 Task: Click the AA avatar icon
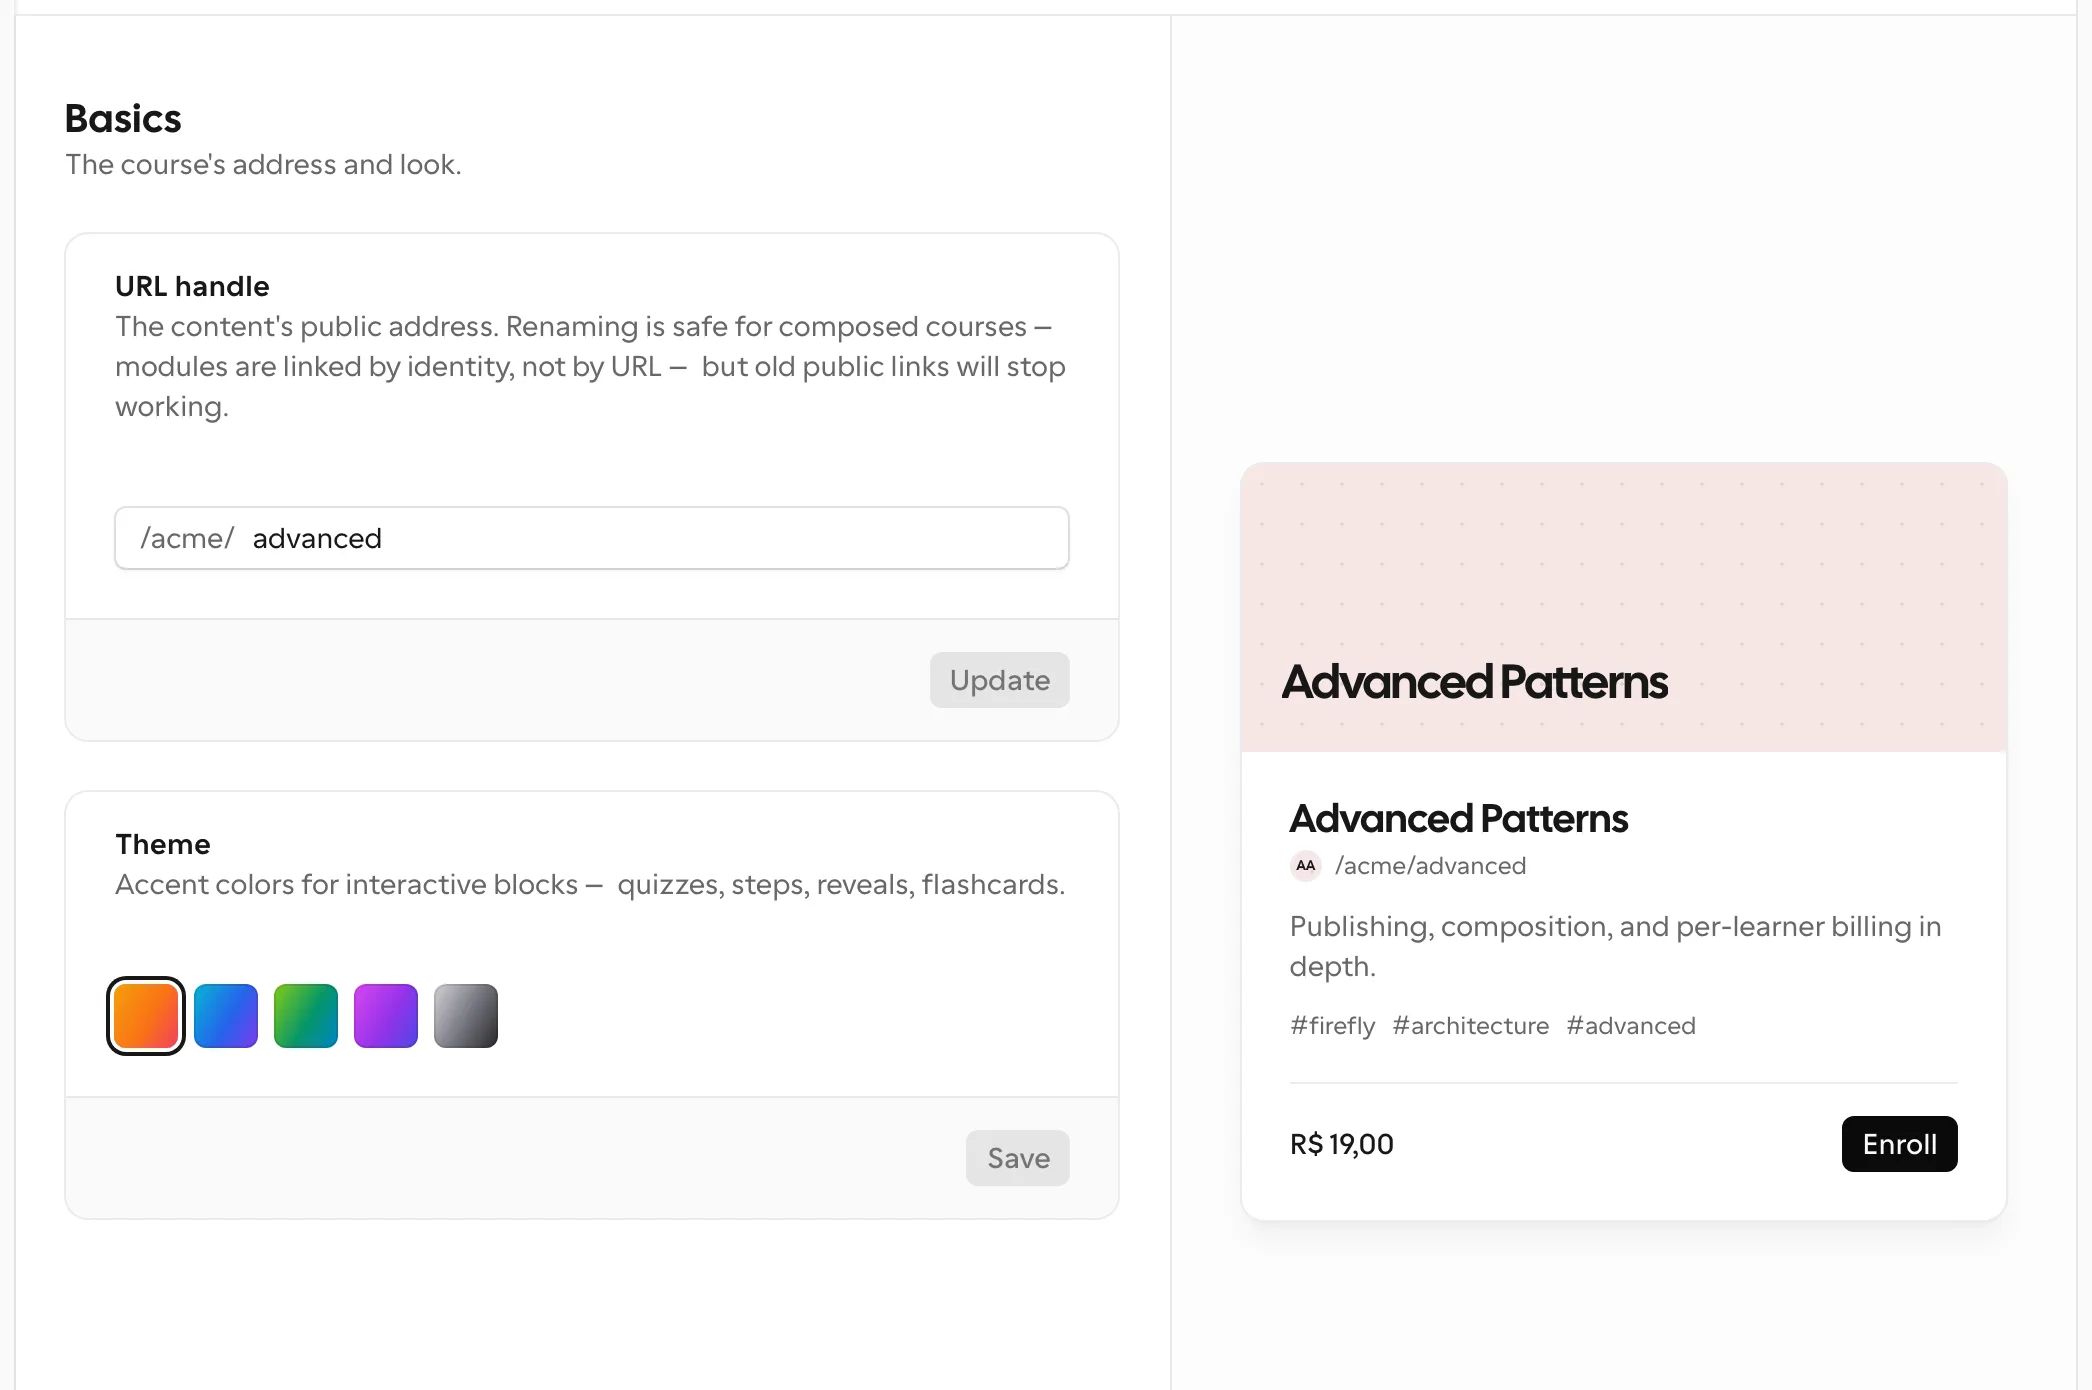pyautogui.click(x=1306, y=866)
